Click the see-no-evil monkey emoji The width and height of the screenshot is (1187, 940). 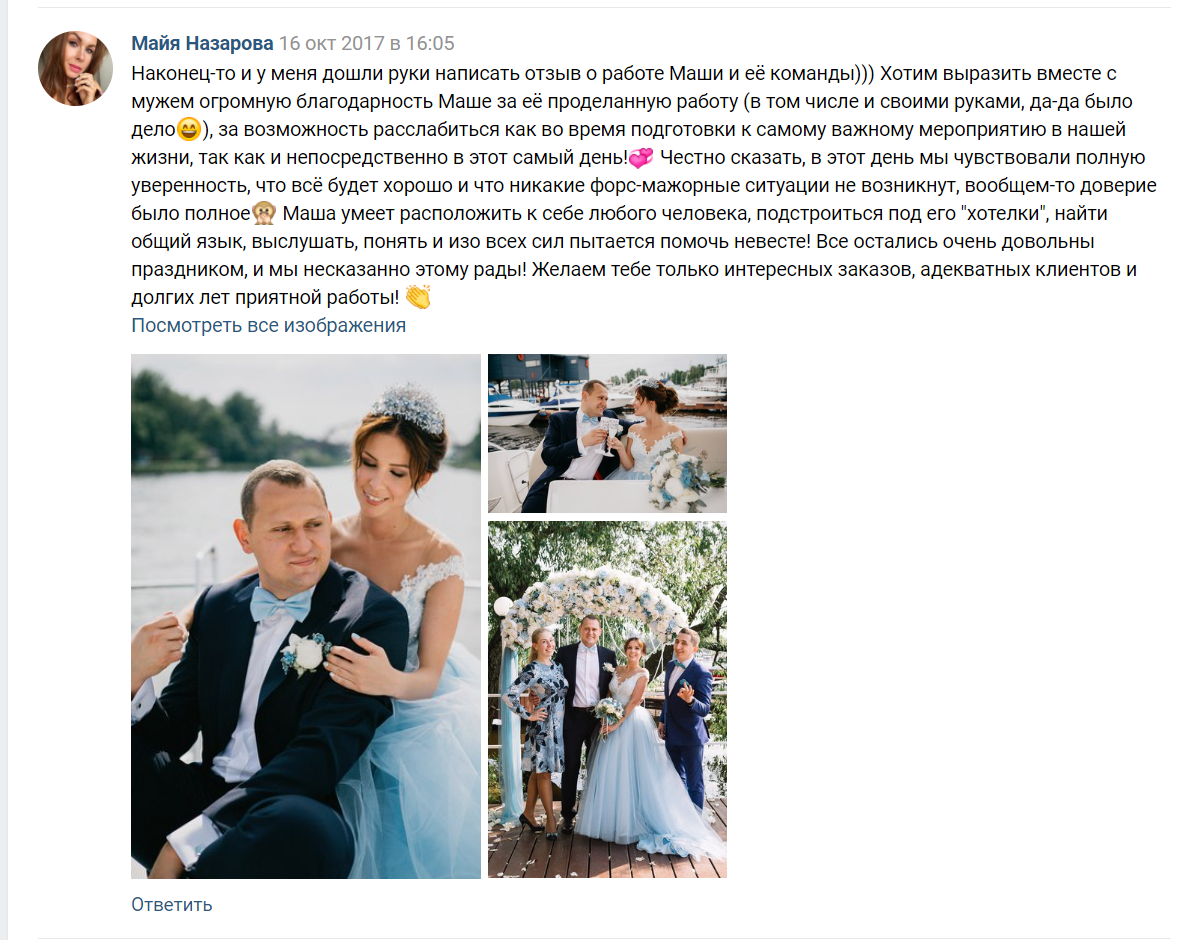264,214
